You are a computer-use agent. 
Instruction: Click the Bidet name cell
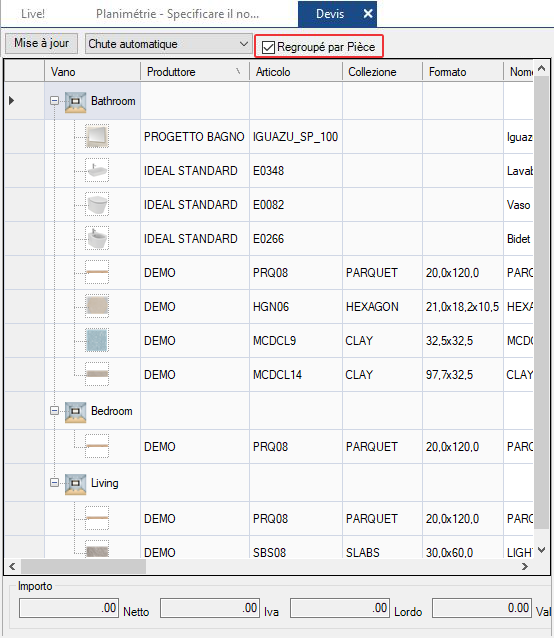point(519,239)
